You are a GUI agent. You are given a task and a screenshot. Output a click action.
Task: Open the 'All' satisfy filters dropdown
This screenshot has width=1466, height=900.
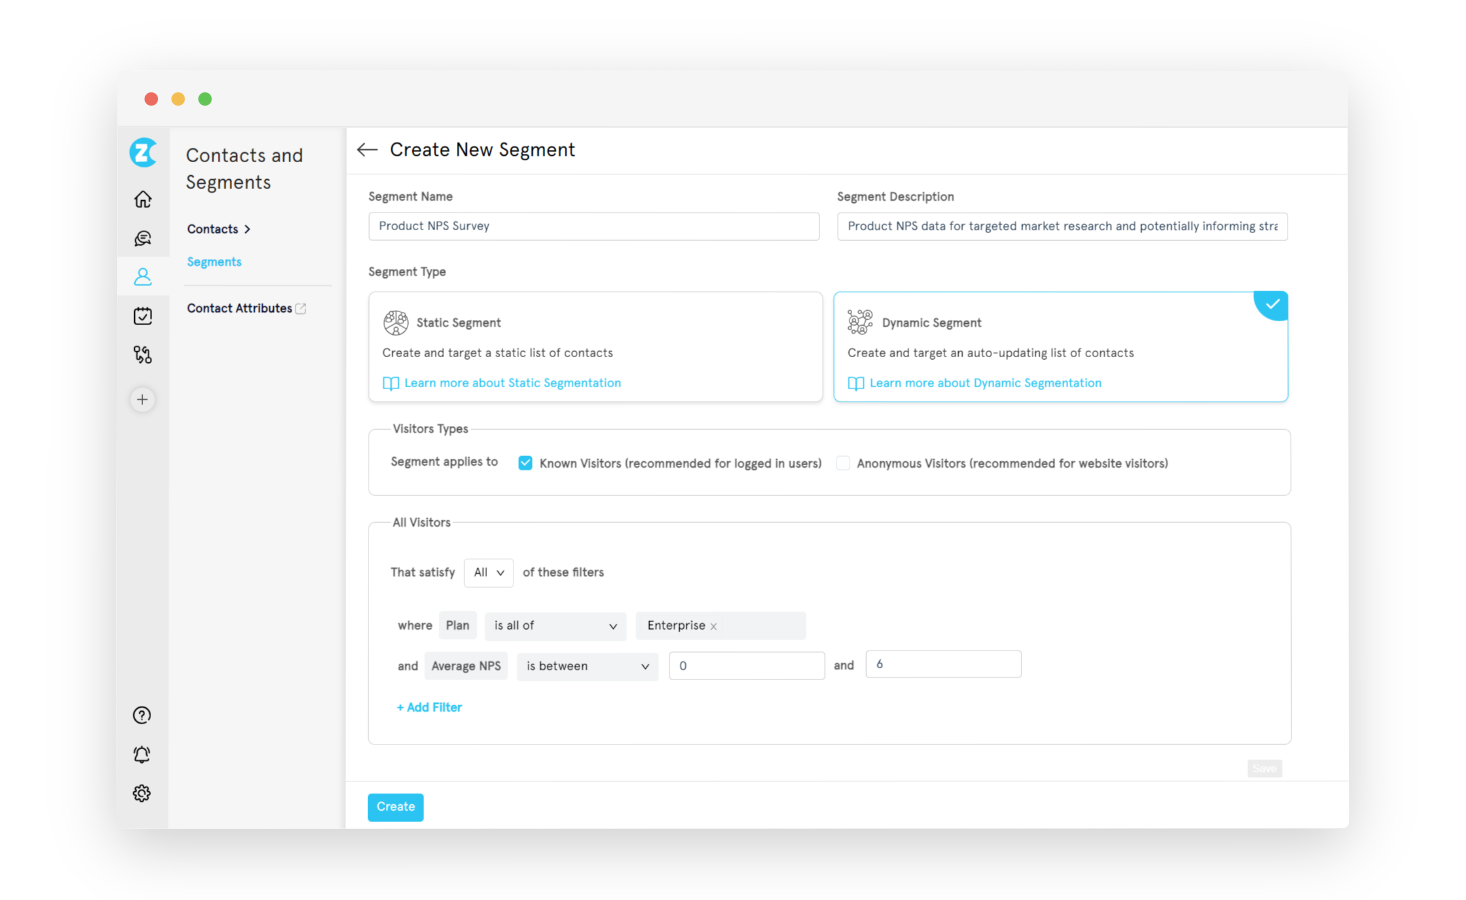(x=488, y=573)
